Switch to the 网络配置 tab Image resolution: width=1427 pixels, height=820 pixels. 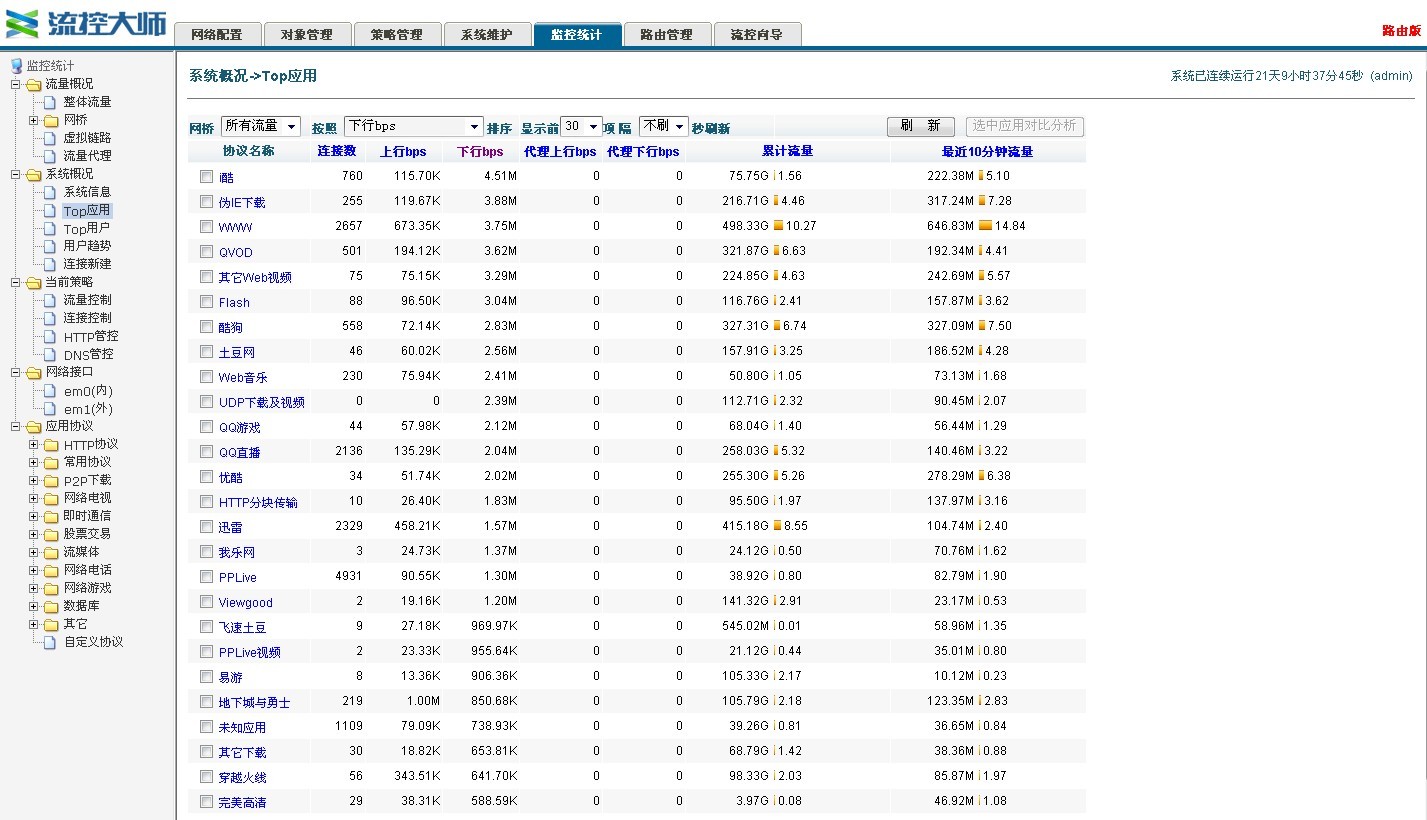click(x=217, y=35)
